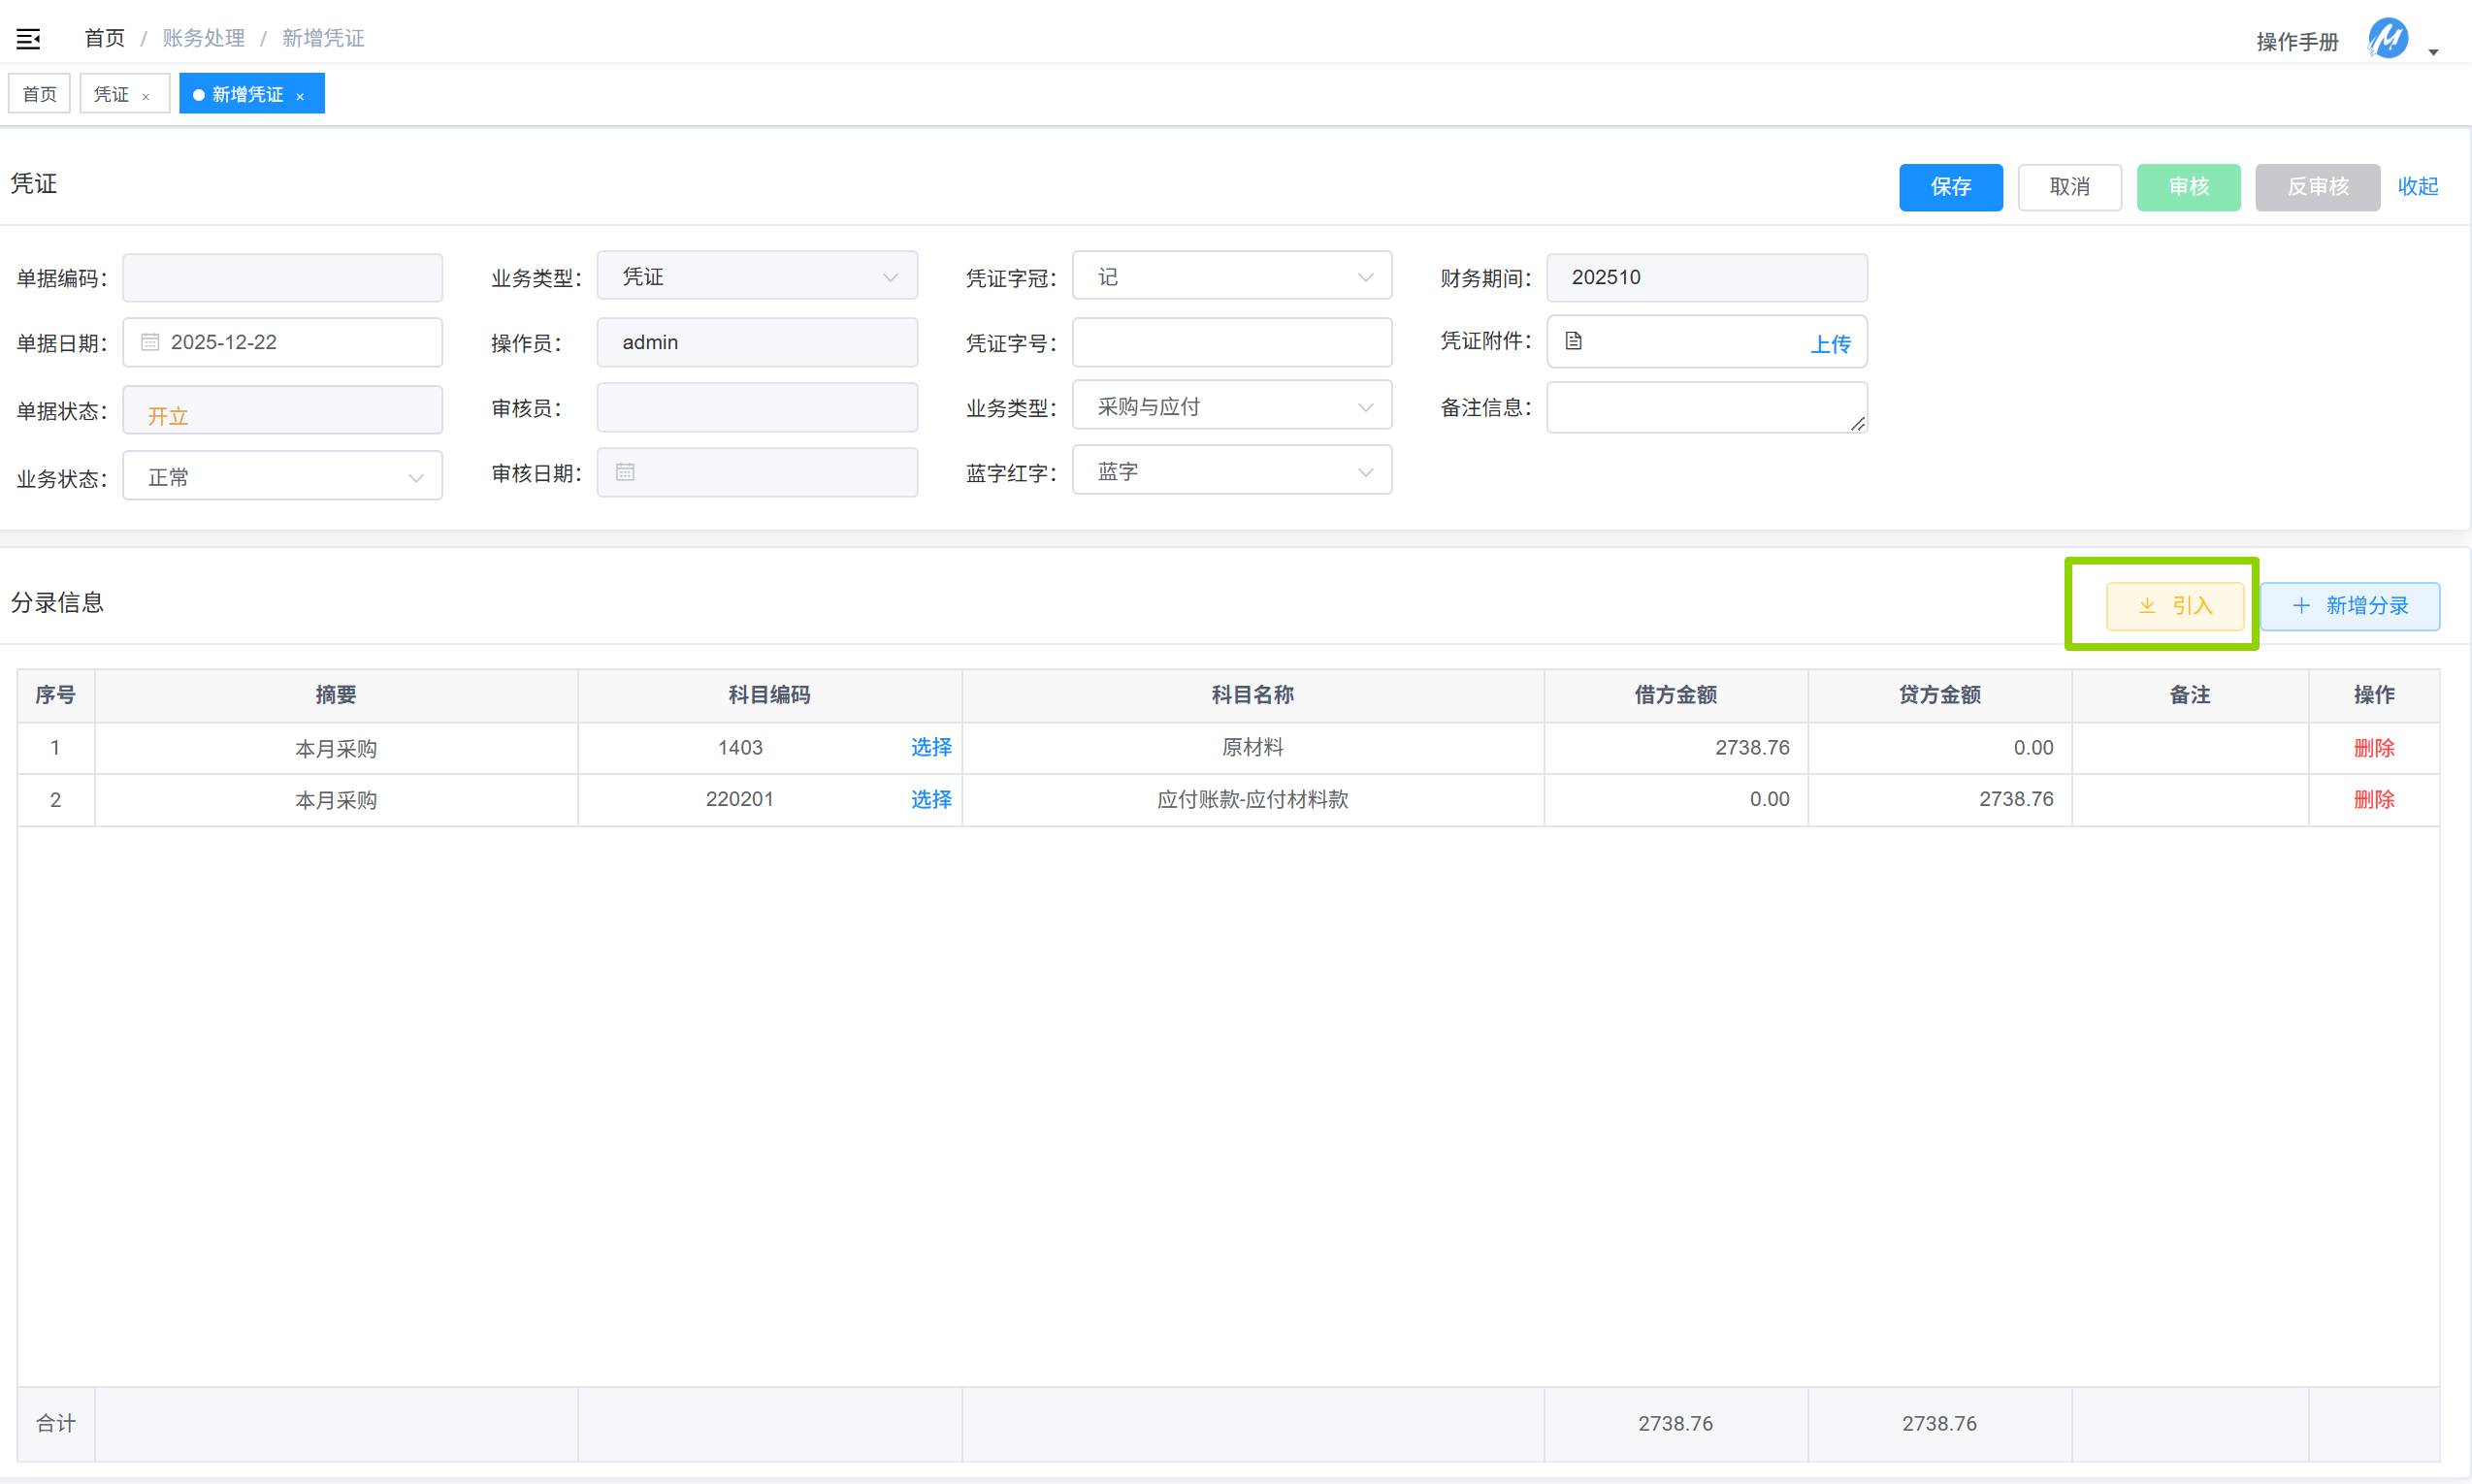Click the 引入 import button
Viewport: 2472px width, 1484px height.
(2174, 606)
